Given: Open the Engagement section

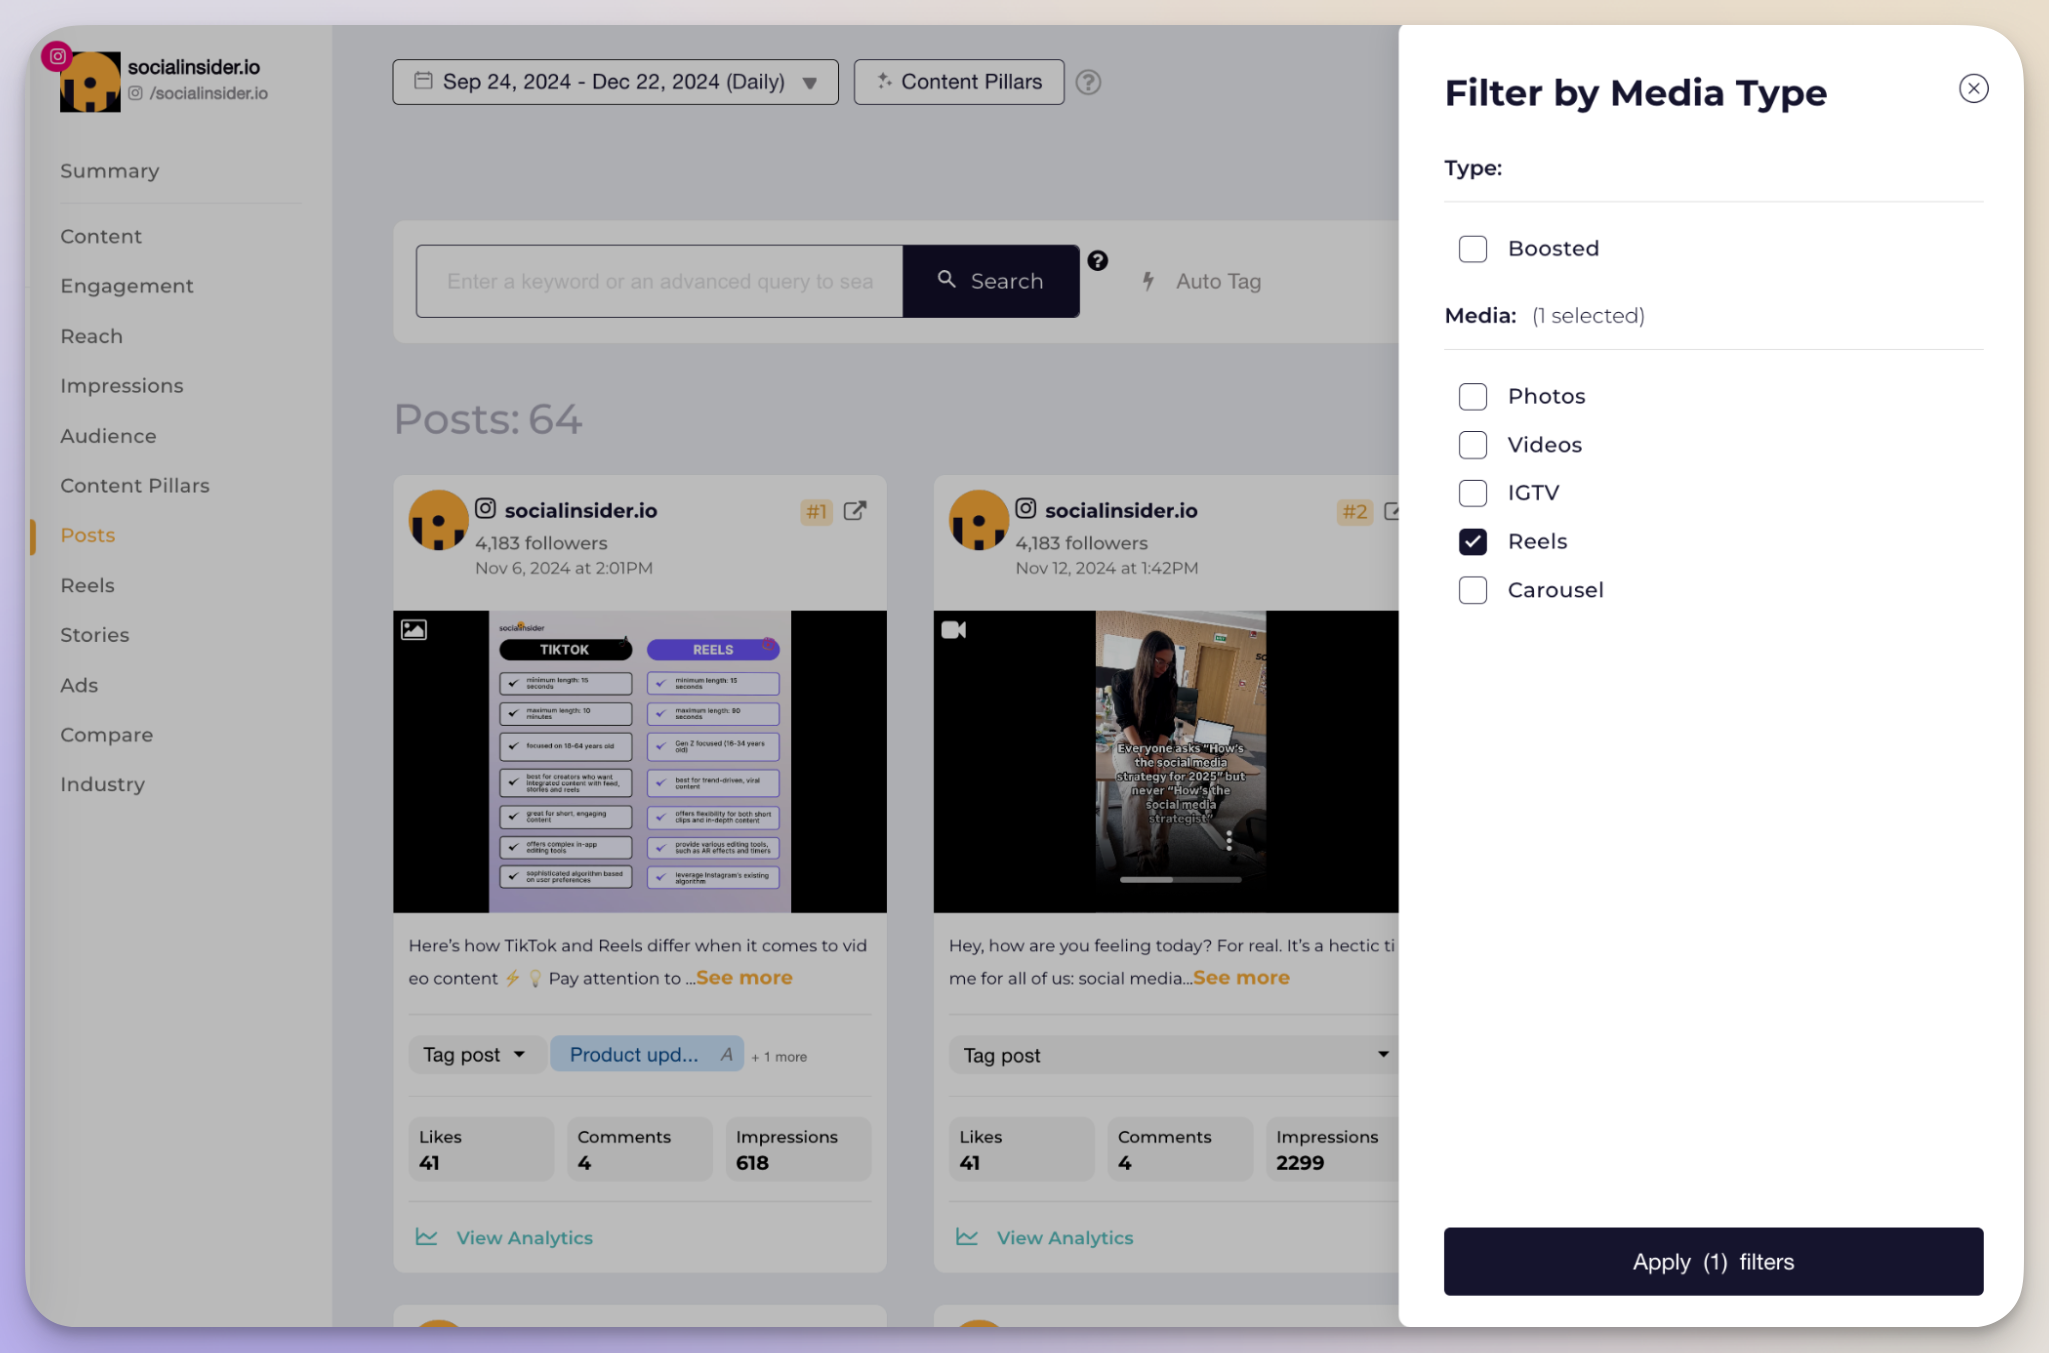Looking at the screenshot, I should 126,286.
